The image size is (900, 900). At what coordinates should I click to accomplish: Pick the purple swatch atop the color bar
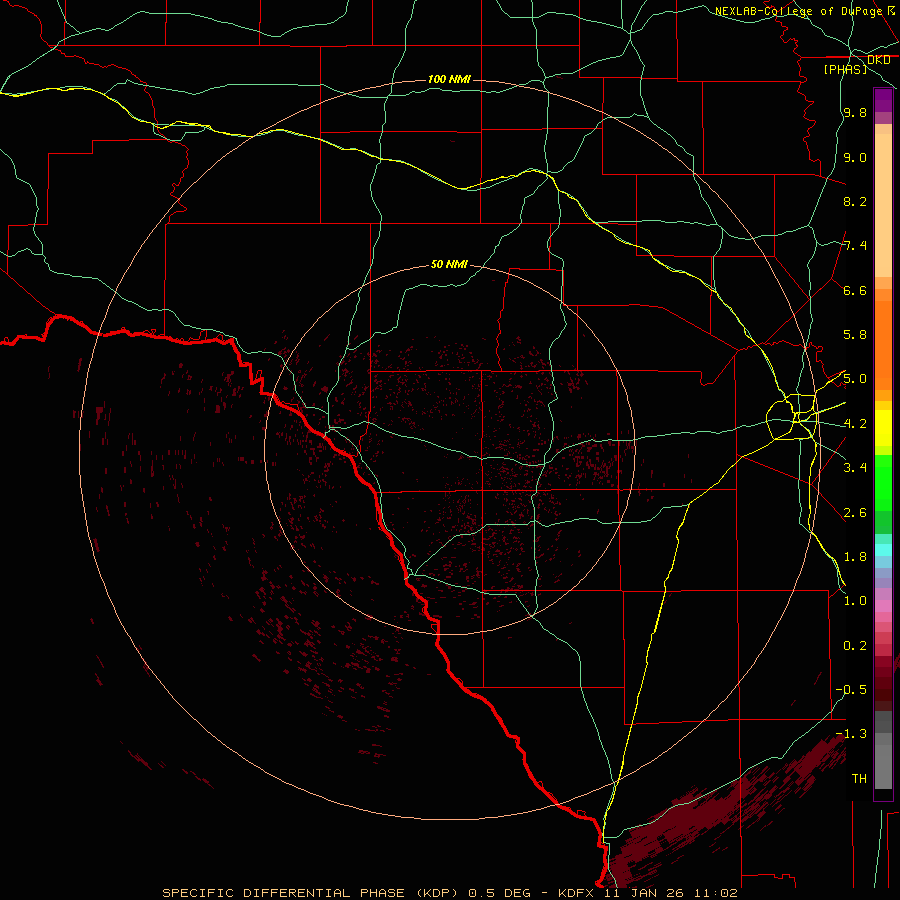click(x=883, y=100)
